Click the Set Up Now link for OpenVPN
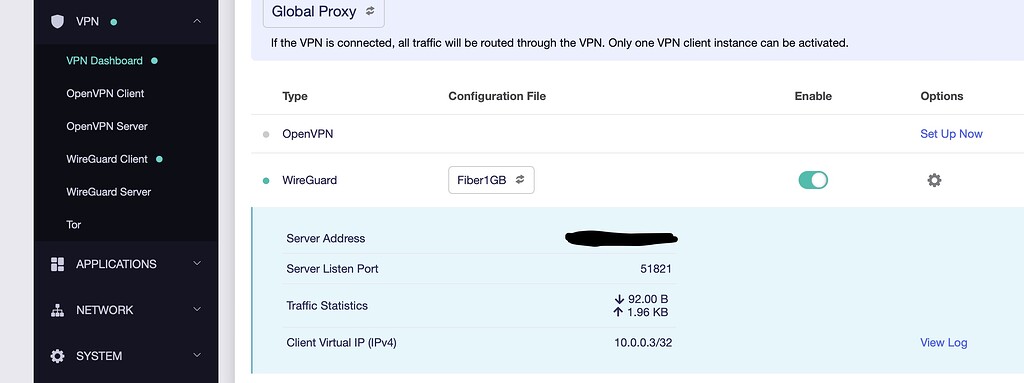The height and width of the screenshot is (383, 1024). click(951, 134)
